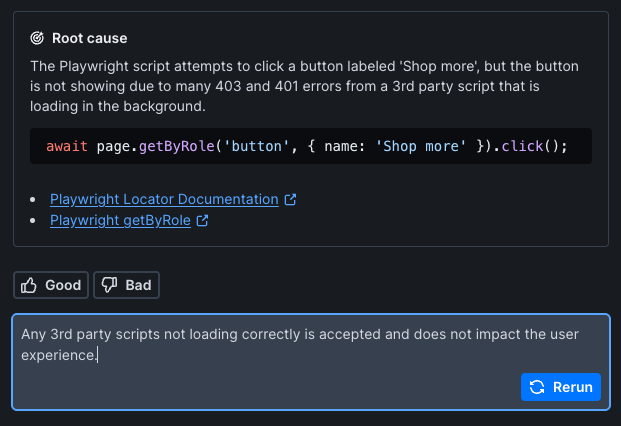Click external-link icon after Playwright getByRole
The image size is (621, 426).
(x=202, y=220)
